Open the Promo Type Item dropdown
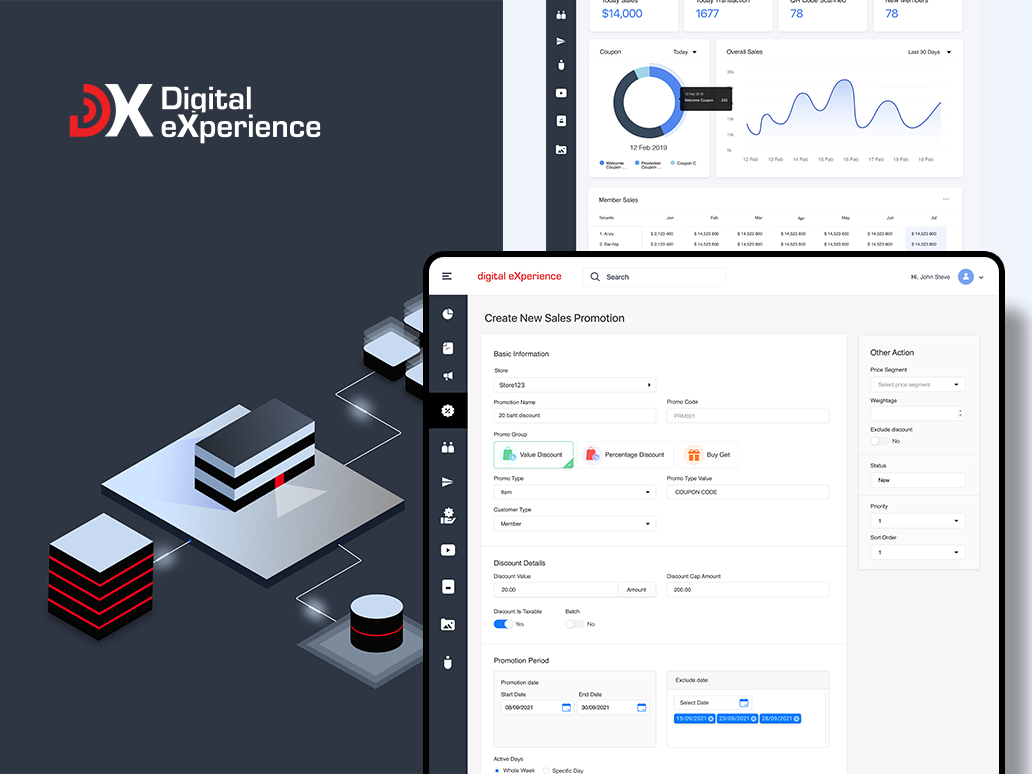 574,492
